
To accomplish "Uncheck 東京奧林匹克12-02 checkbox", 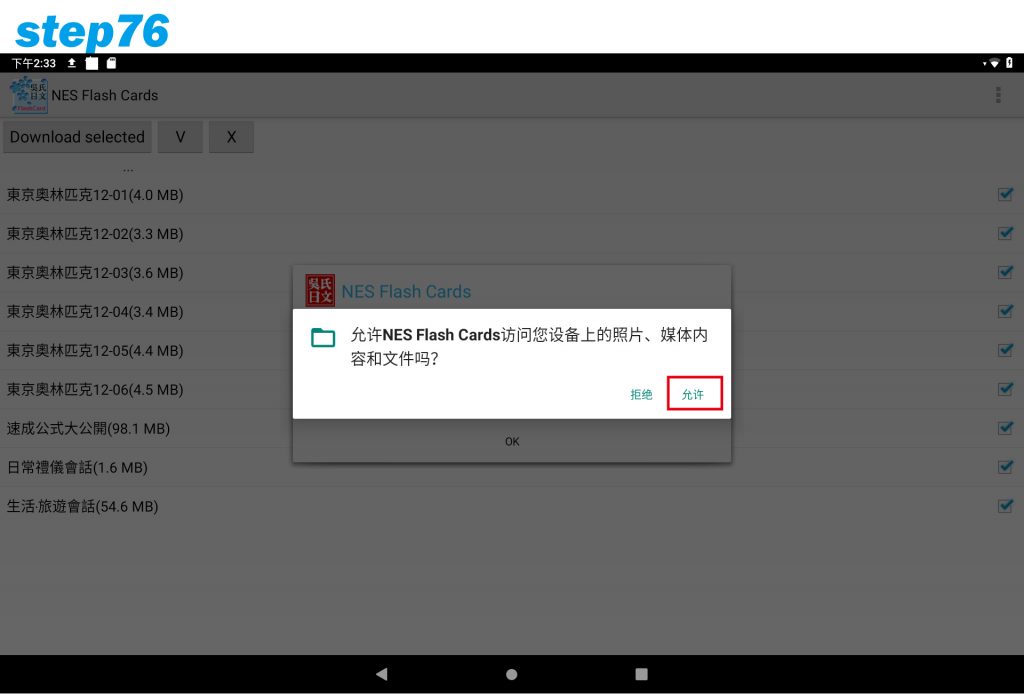I will (1005, 233).
